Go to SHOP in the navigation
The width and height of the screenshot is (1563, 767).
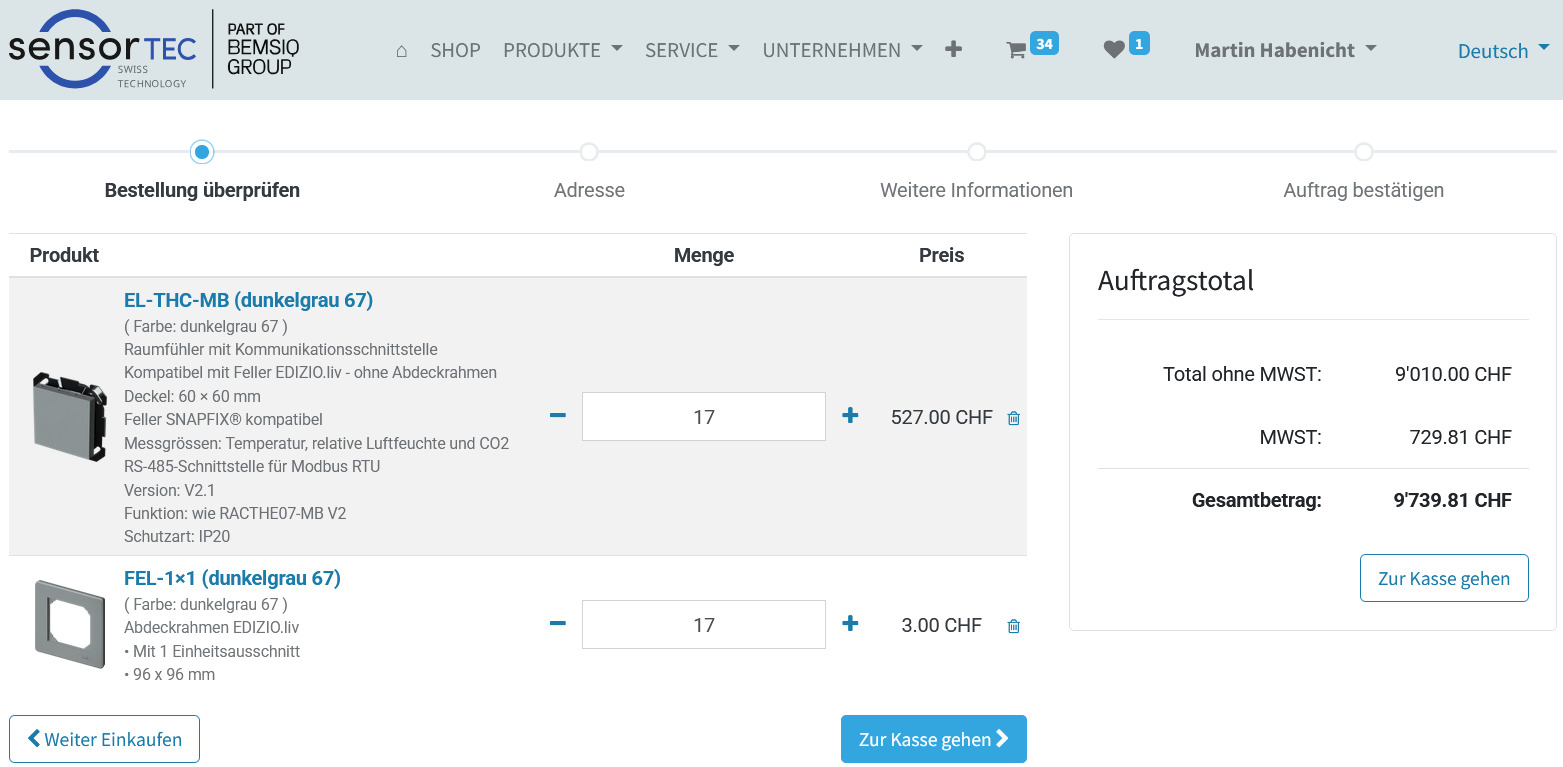pyautogui.click(x=455, y=50)
